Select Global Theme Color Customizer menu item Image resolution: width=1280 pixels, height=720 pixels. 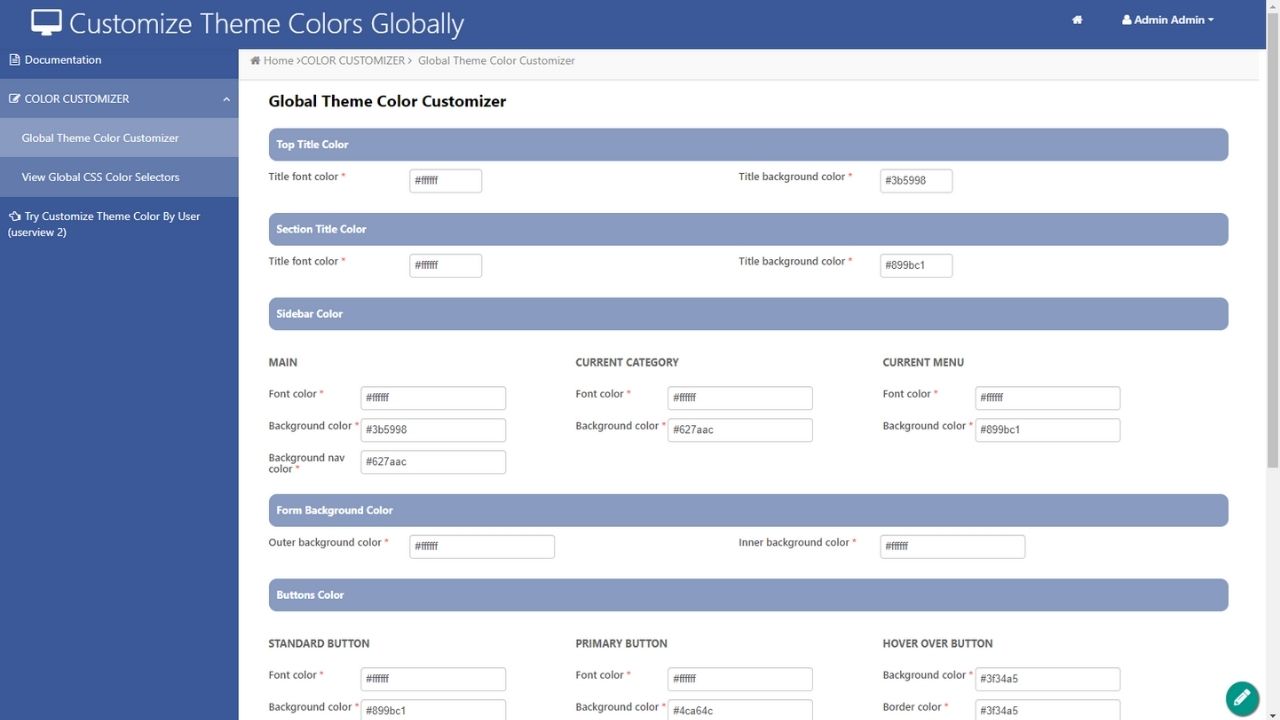pyautogui.click(x=100, y=138)
